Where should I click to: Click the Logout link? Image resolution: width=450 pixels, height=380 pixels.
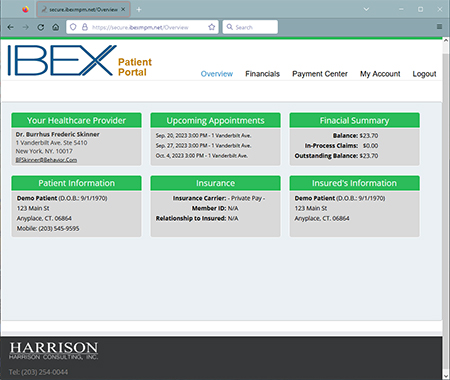[x=424, y=74]
